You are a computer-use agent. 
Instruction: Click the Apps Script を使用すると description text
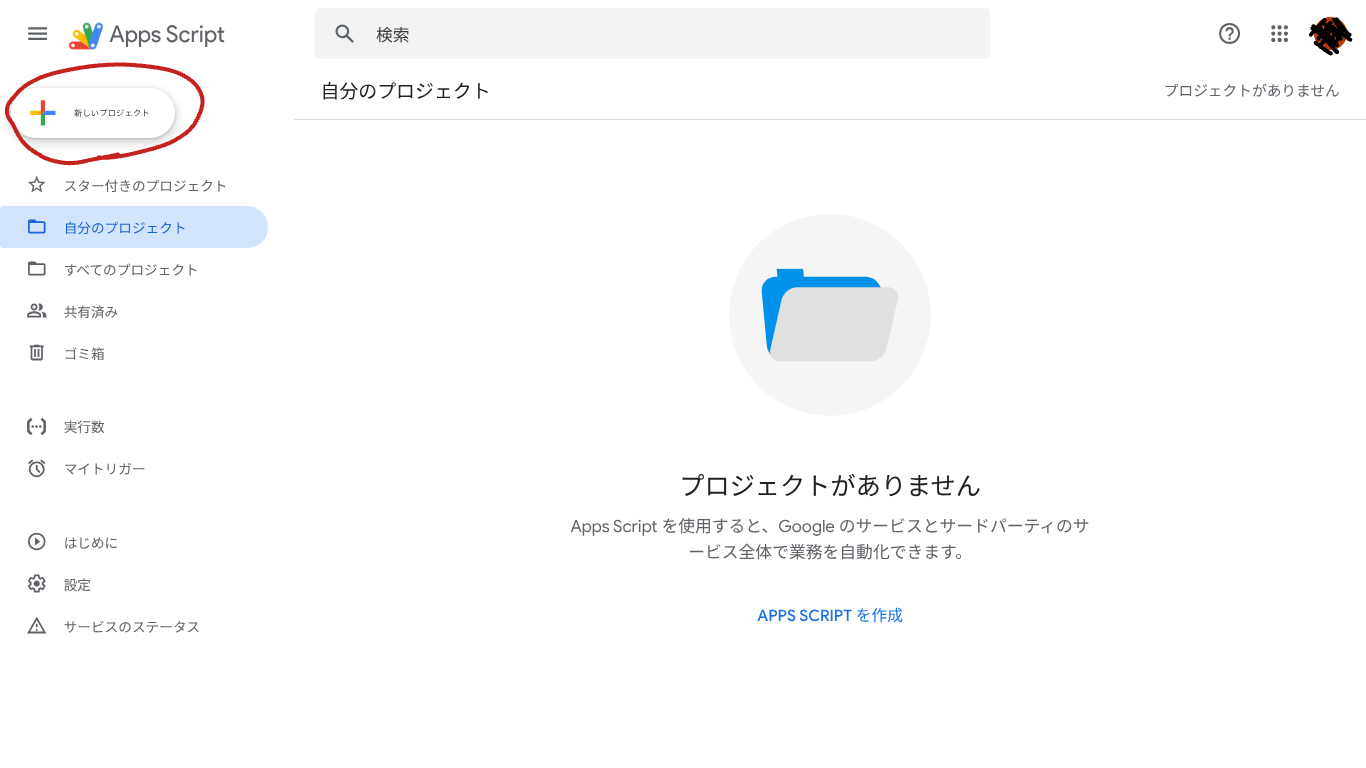pyautogui.click(x=830, y=538)
